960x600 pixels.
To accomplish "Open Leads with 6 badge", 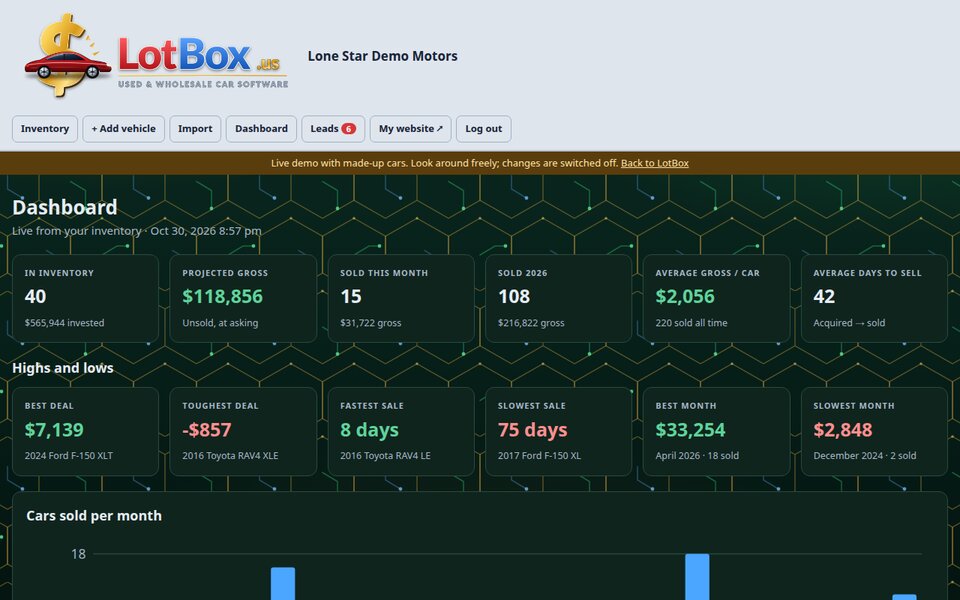I will click(x=333, y=129).
